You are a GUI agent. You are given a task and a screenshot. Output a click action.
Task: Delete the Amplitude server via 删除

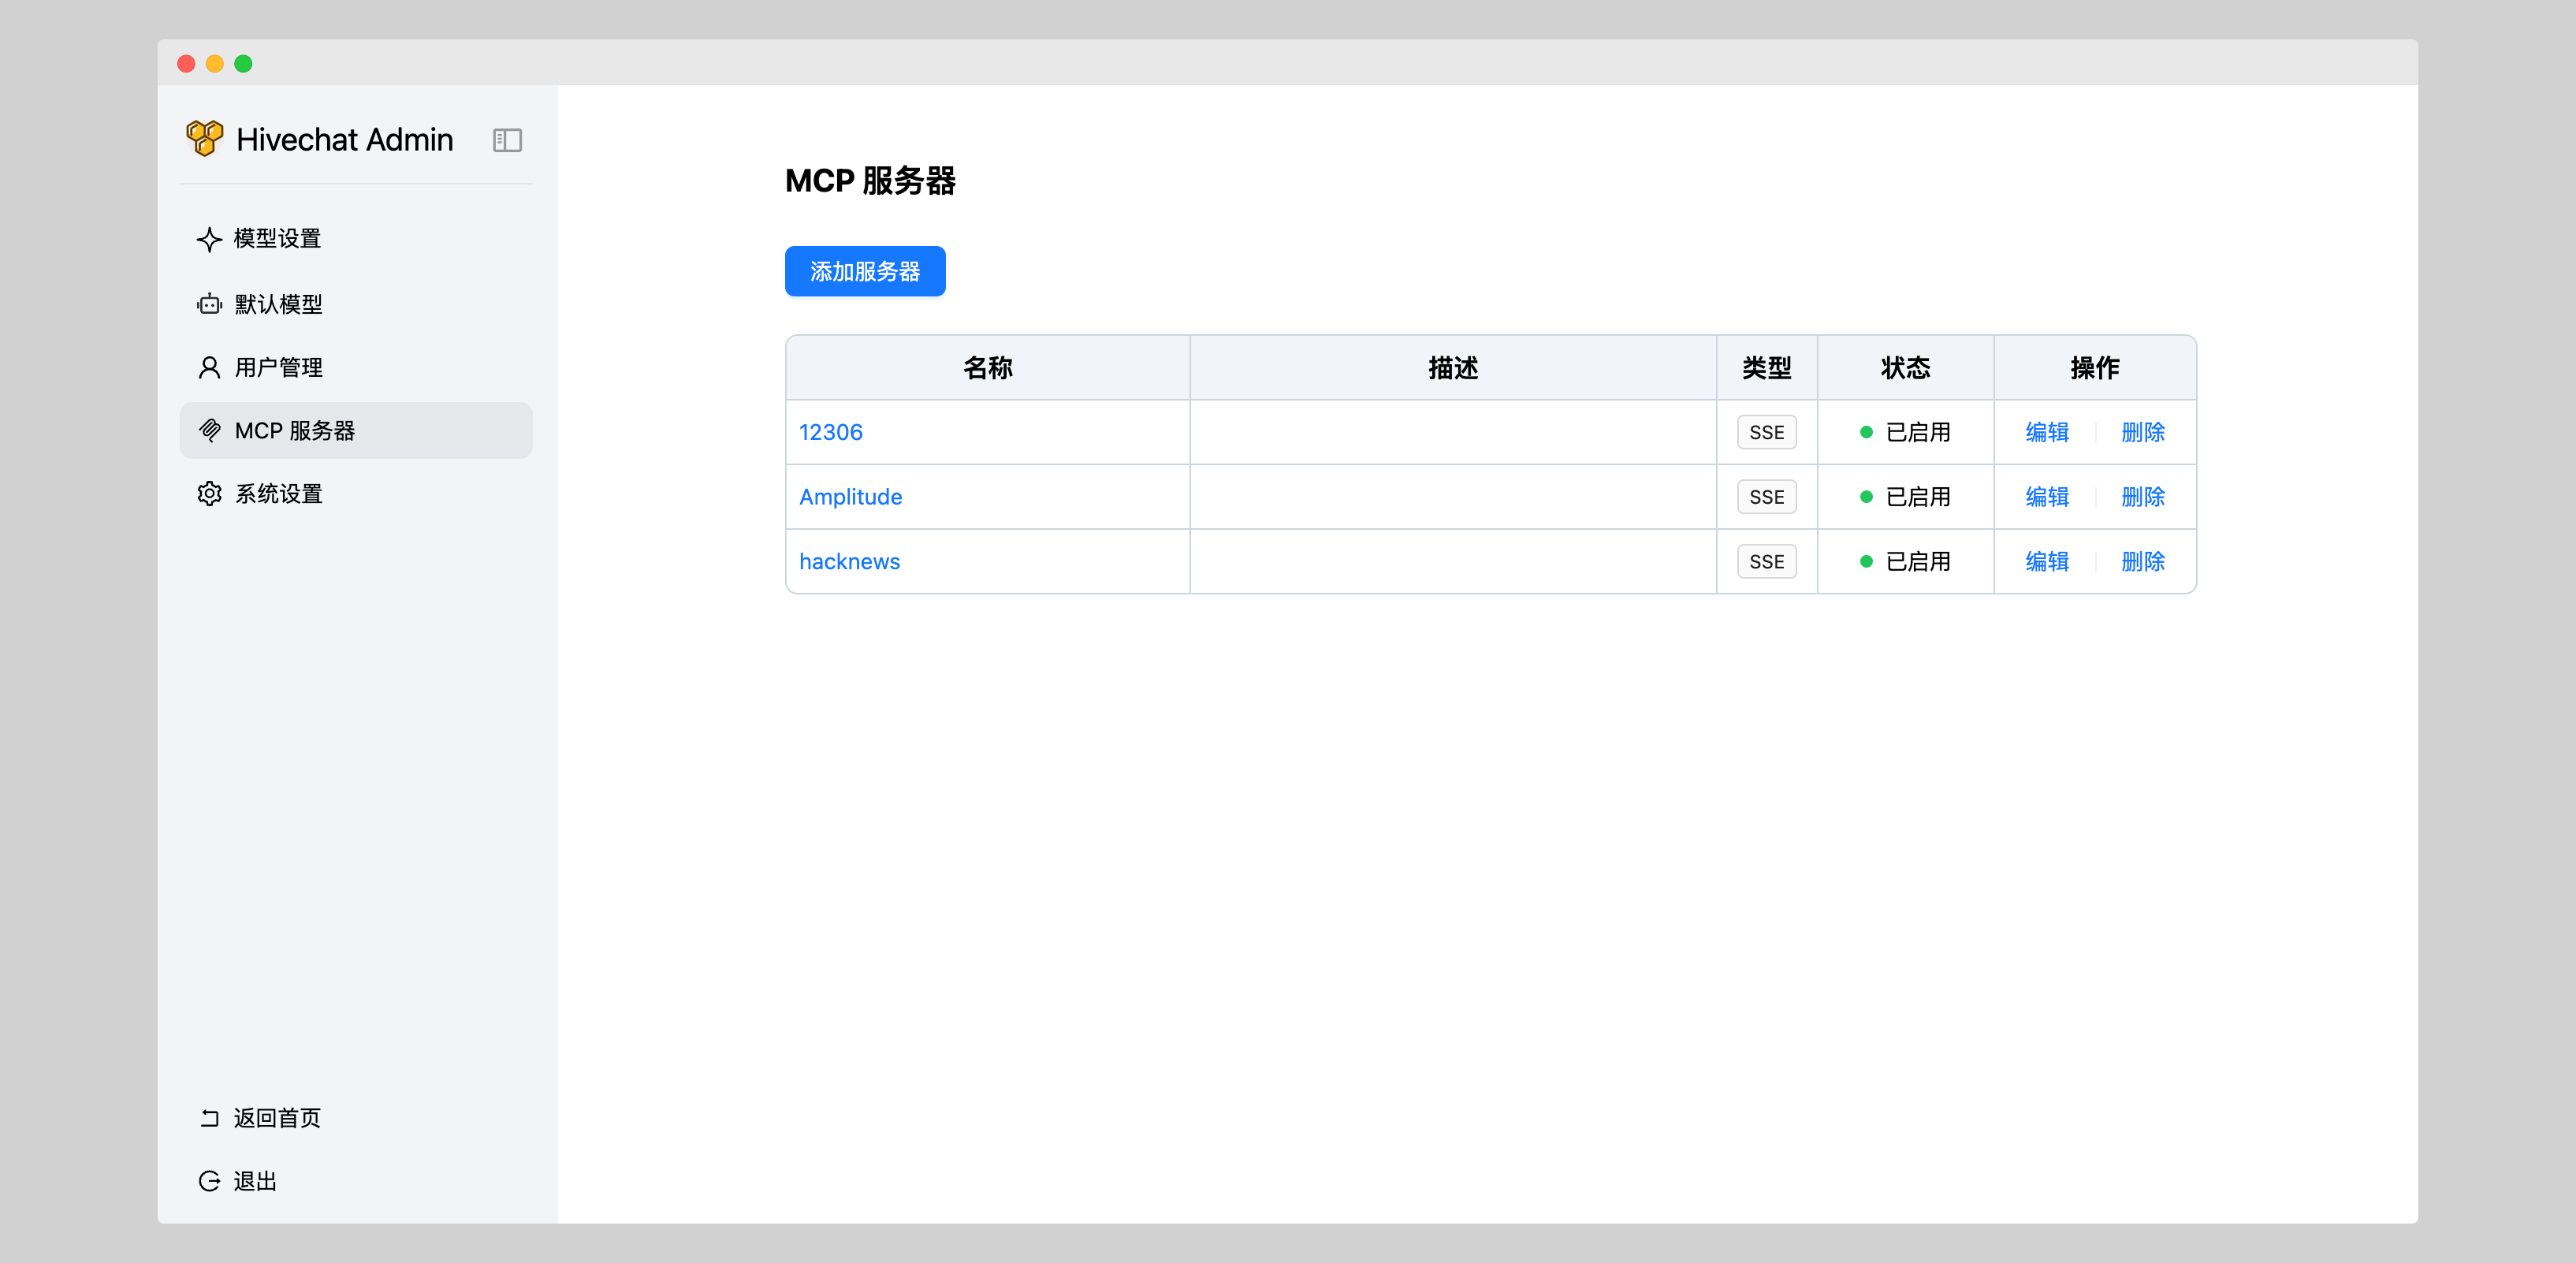[x=2142, y=497]
